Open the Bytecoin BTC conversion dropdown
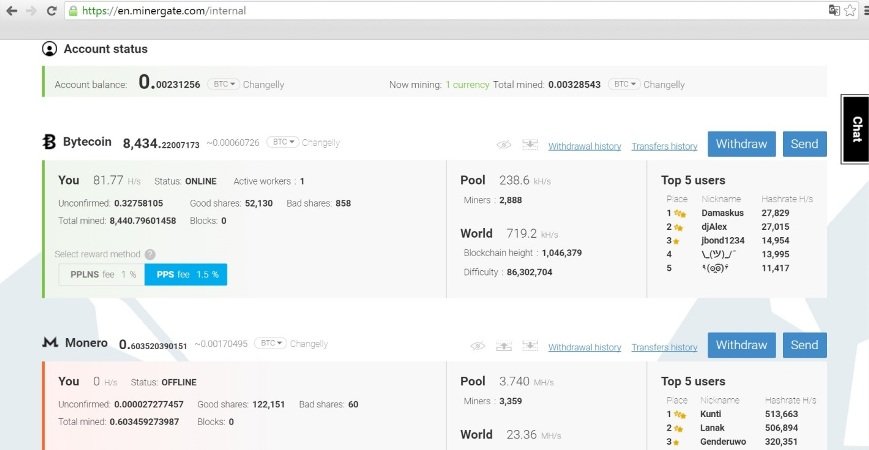Viewport: 869px width, 450px height. (283, 142)
